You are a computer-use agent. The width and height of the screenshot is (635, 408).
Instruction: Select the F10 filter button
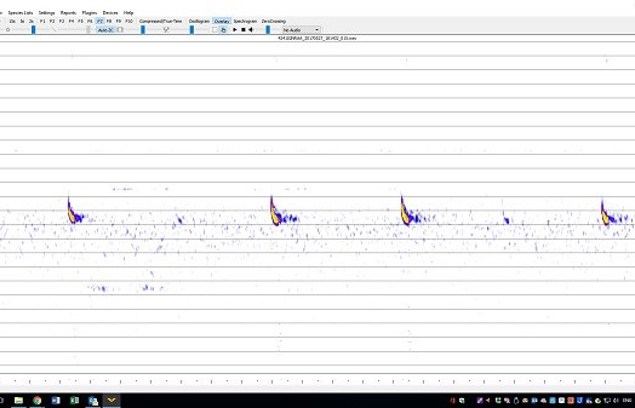(x=129, y=20)
